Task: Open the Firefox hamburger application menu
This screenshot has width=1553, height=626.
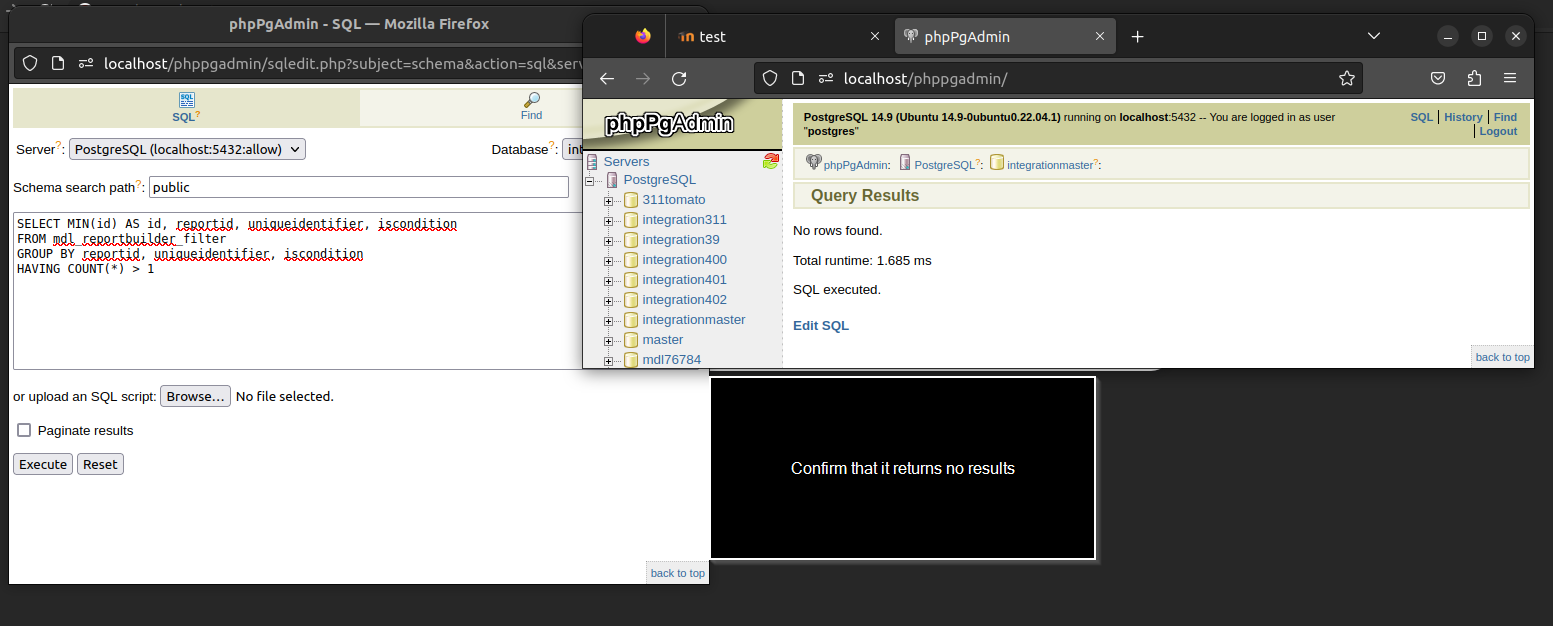Action: click(1510, 78)
